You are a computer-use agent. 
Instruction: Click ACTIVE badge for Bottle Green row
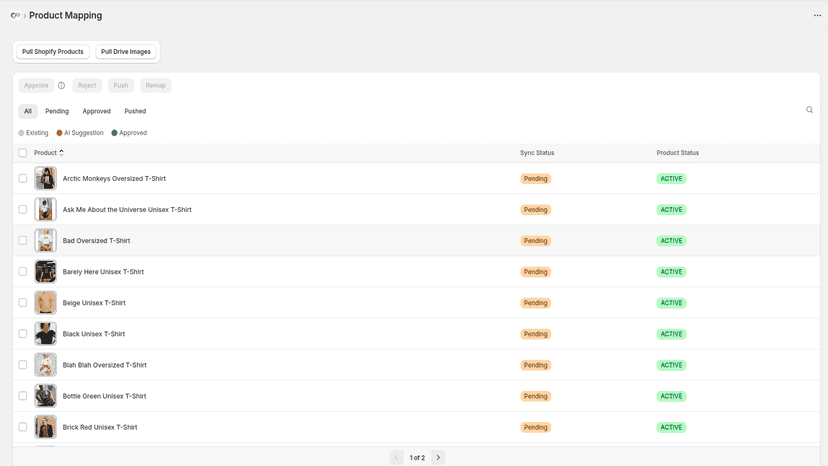point(671,396)
